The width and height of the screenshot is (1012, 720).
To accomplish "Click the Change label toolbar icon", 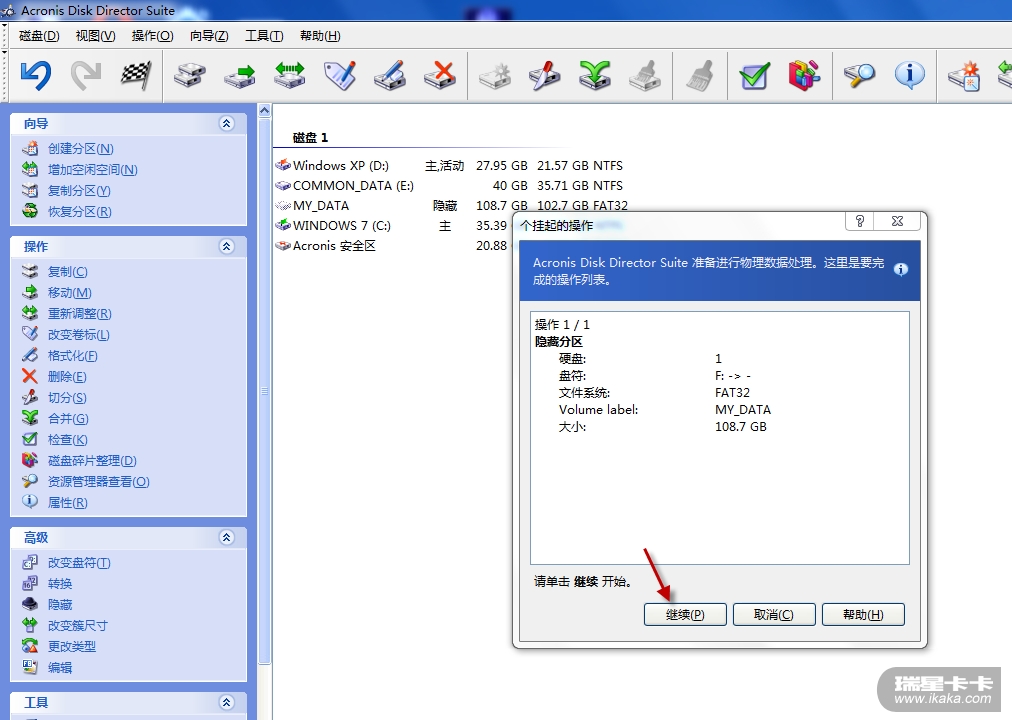I will coord(340,75).
